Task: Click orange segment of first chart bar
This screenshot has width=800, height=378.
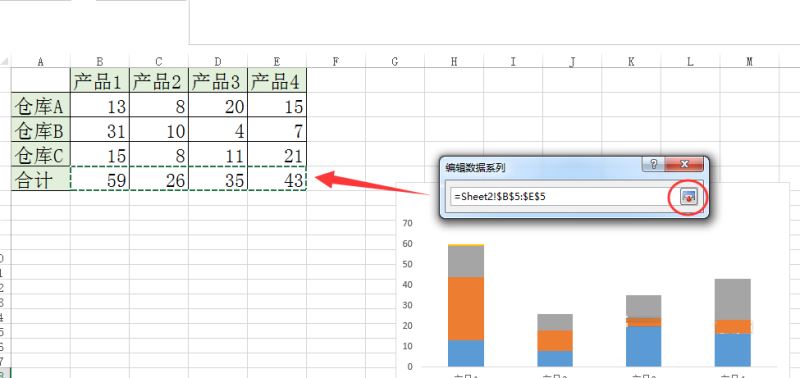Action: click(466, 308)
